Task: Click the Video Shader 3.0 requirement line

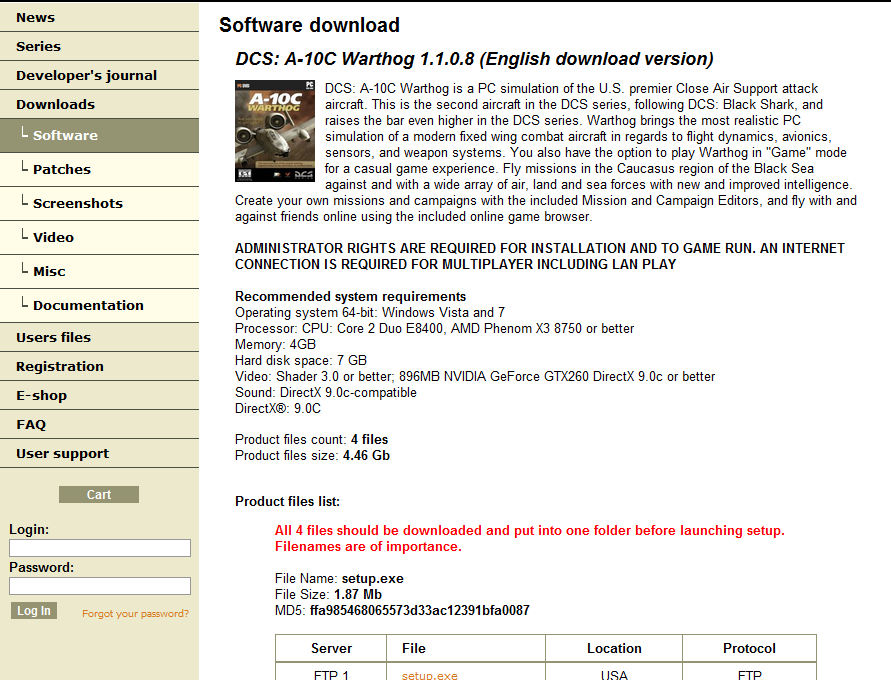Action: pyautogui.click(x=475, y=377)
